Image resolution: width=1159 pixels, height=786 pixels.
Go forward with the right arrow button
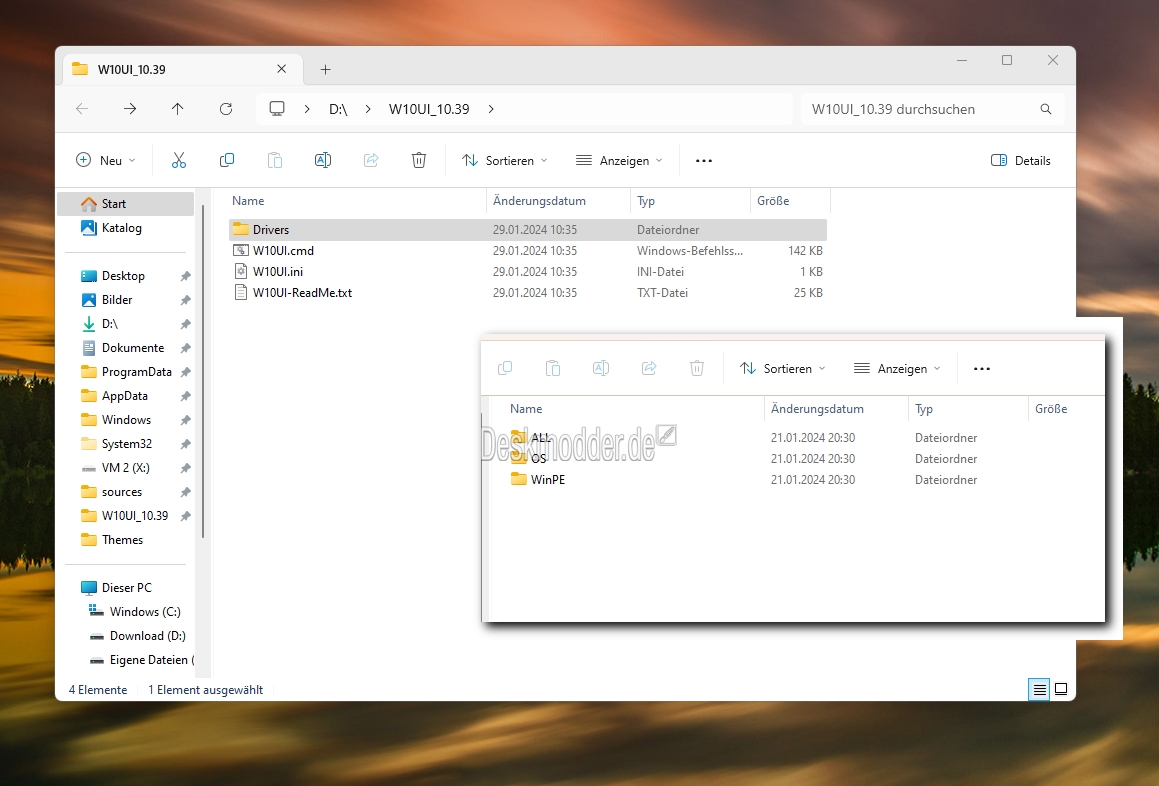pos(130,109)
